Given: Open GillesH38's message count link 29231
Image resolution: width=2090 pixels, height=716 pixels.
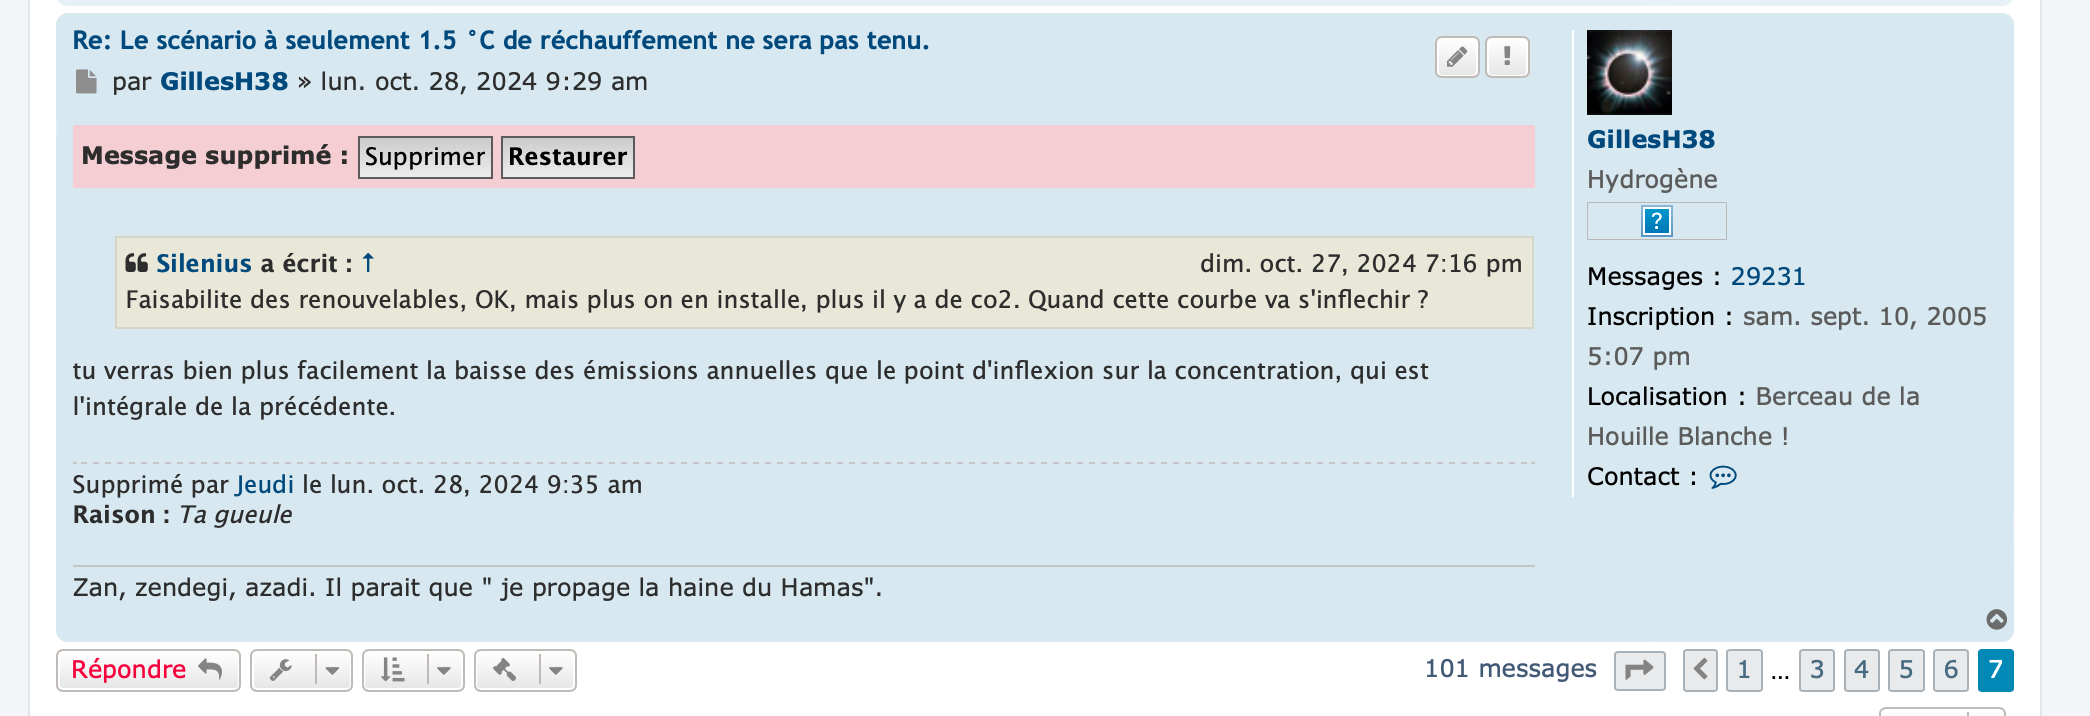Looking at the screenshot, I should pos(1767,277).
